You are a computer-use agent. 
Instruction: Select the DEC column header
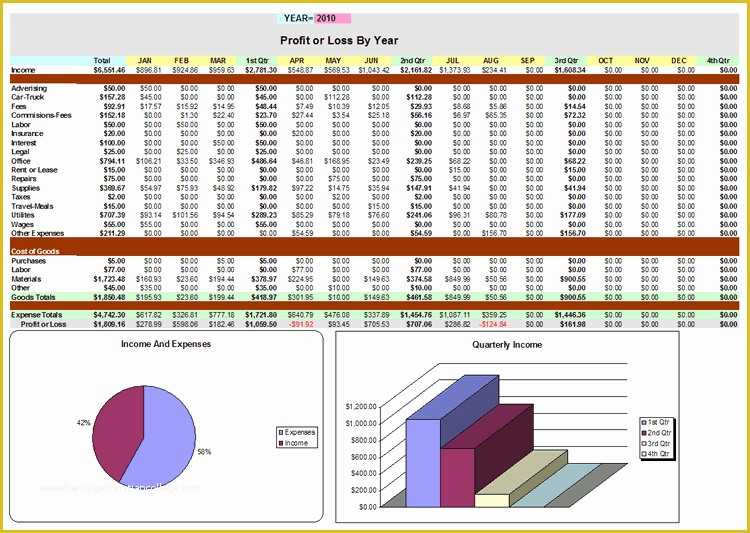[x=678, y=61]
